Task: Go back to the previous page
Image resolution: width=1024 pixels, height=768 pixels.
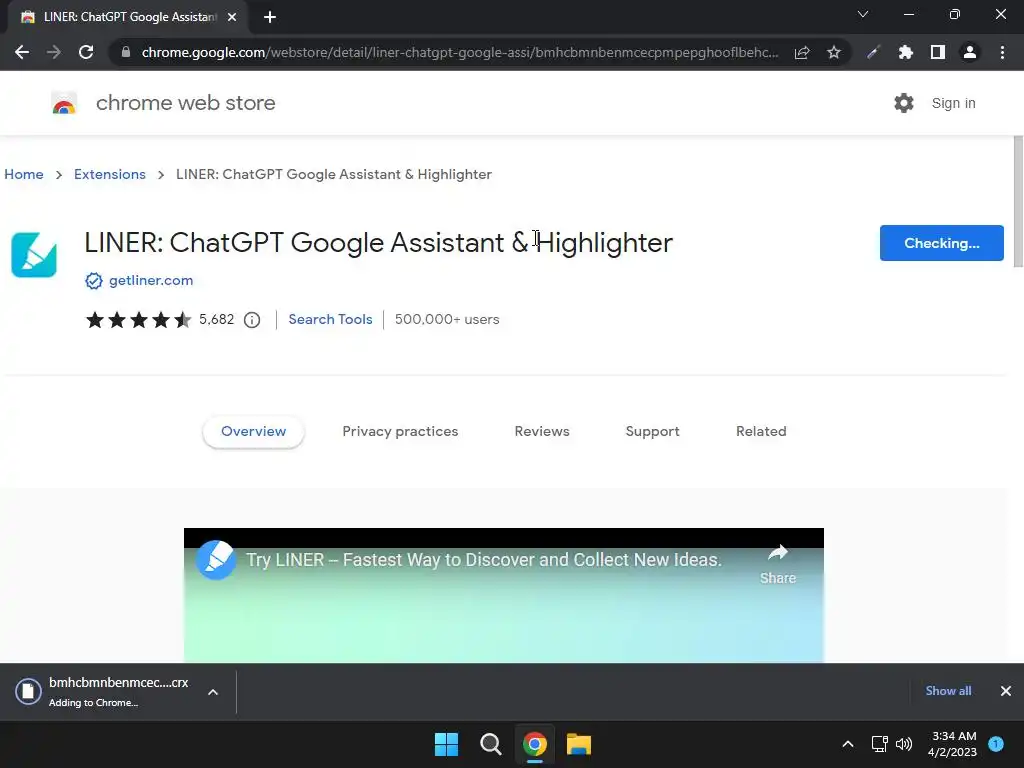Action: [22, 52]
